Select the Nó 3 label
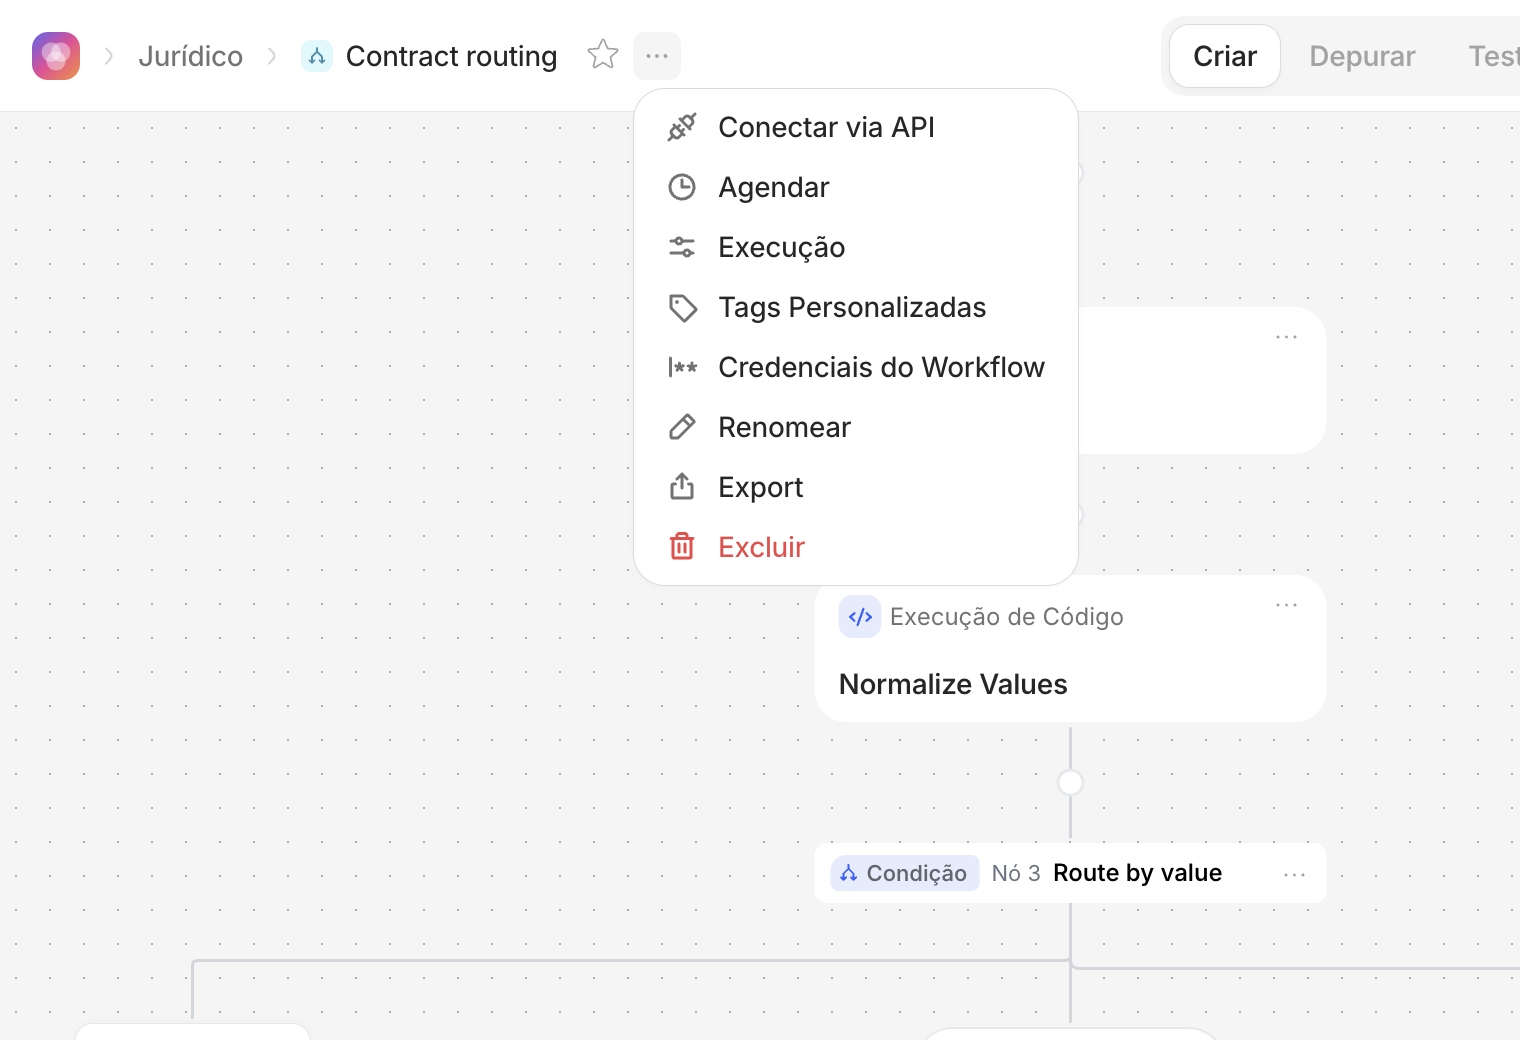 click(1016, 873)
